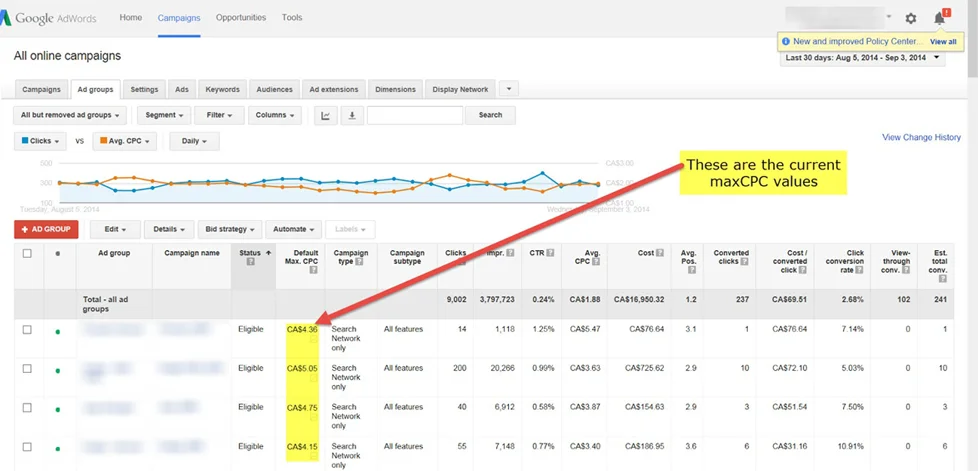Check the CA$5.05 ad group row checkbox
The image size is (978, 471).
(x=27, y=368)
